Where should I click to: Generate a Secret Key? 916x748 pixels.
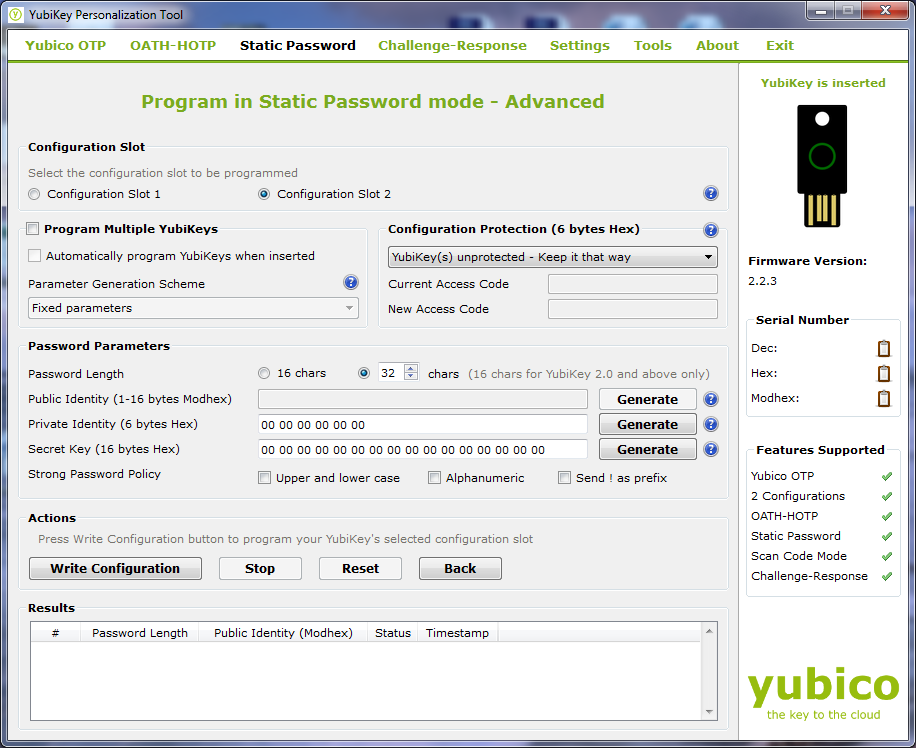tap(647, 450)
